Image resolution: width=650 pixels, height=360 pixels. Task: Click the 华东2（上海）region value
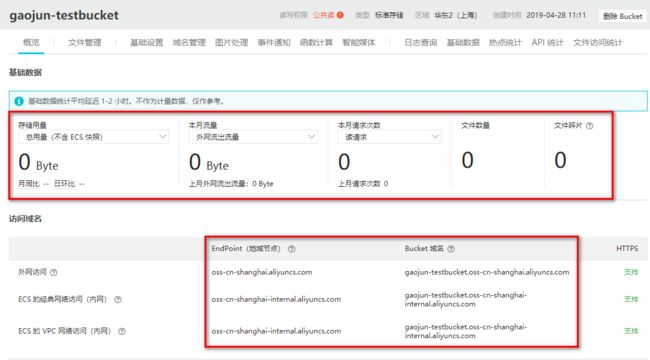(x=456, y=15)
